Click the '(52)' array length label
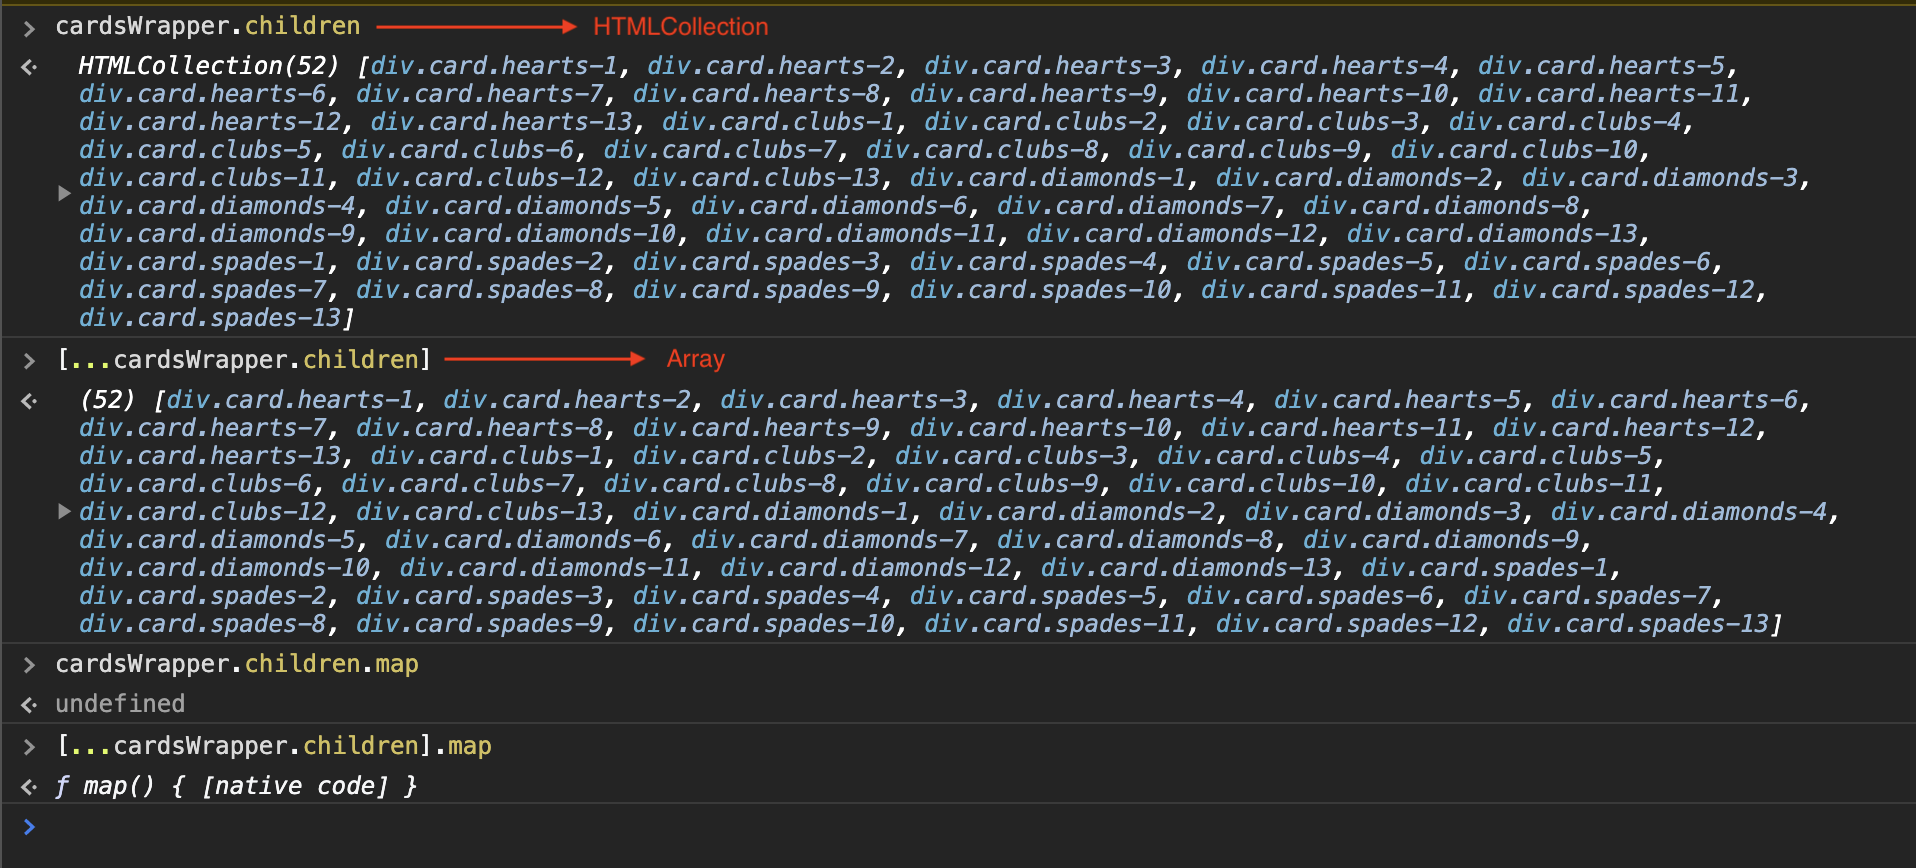Image resolution: width=1916 pixels, height=868 pixels. coord(107,400)
